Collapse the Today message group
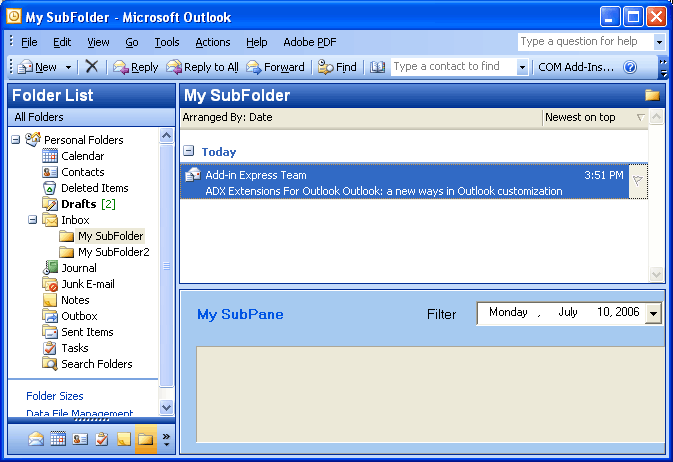The image size is (673, 462). [188, 151]
